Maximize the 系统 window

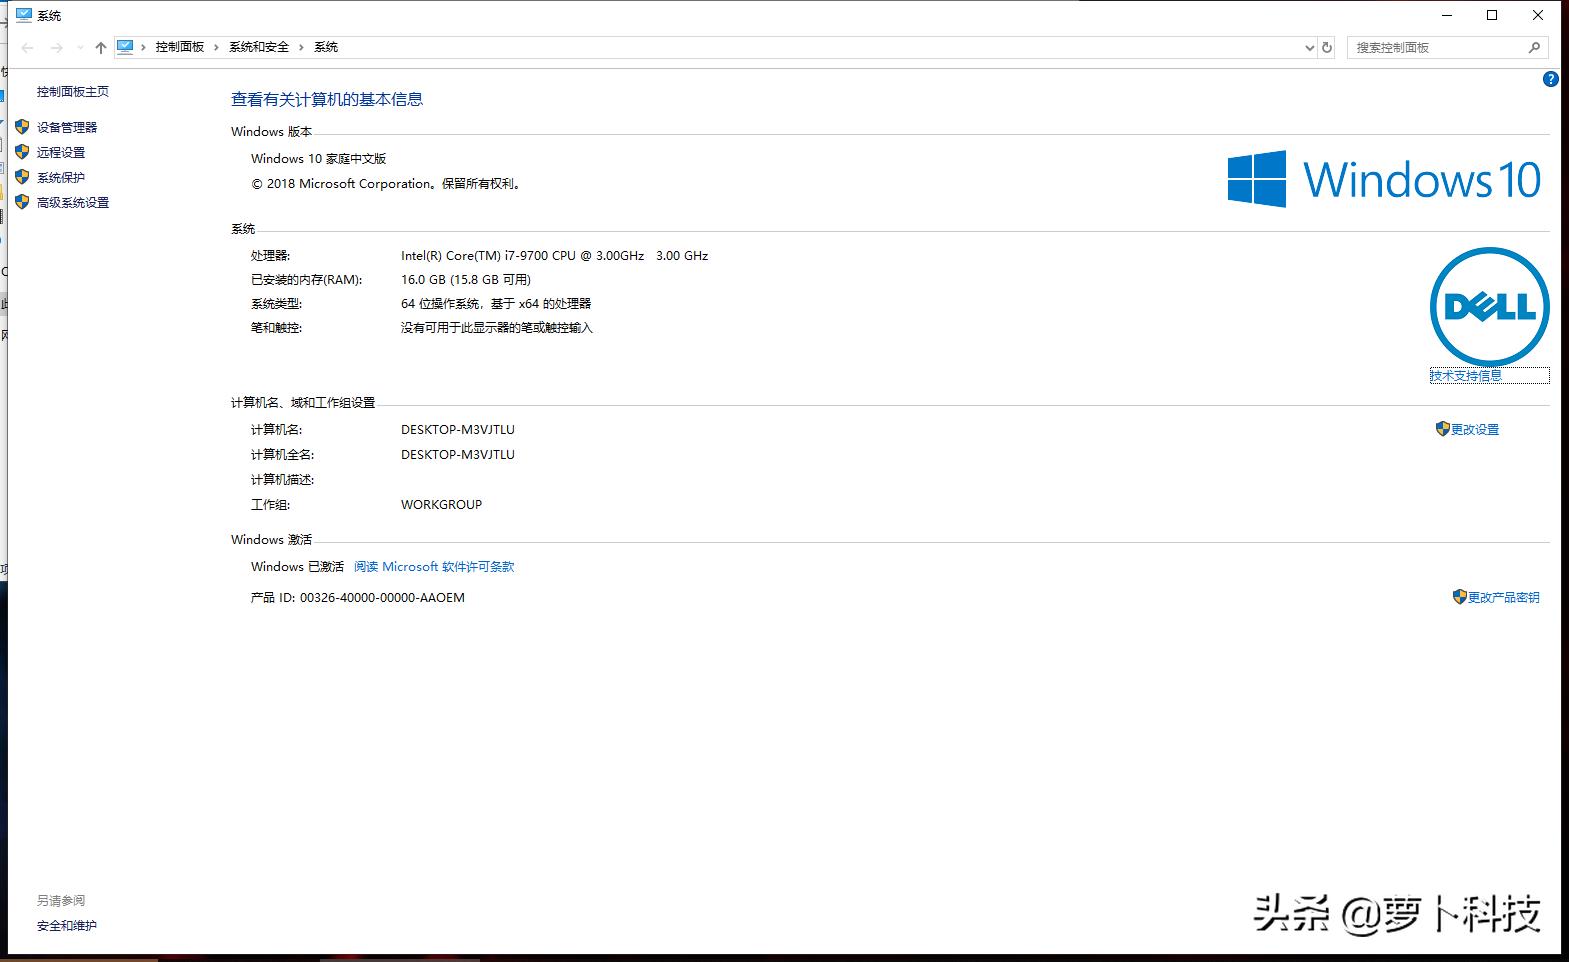[x=1492, y=15]
